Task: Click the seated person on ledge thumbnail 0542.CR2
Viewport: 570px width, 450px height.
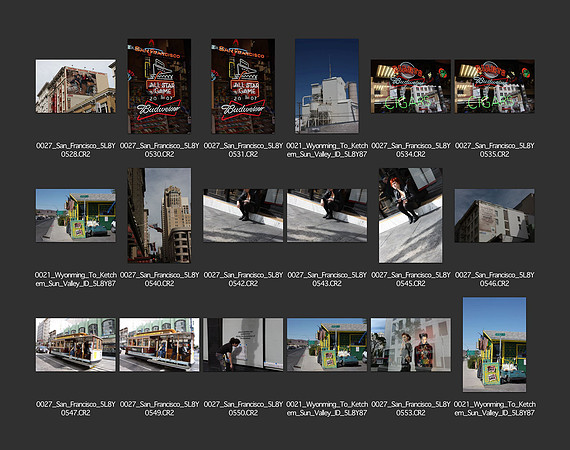Action: click(243, 216)
